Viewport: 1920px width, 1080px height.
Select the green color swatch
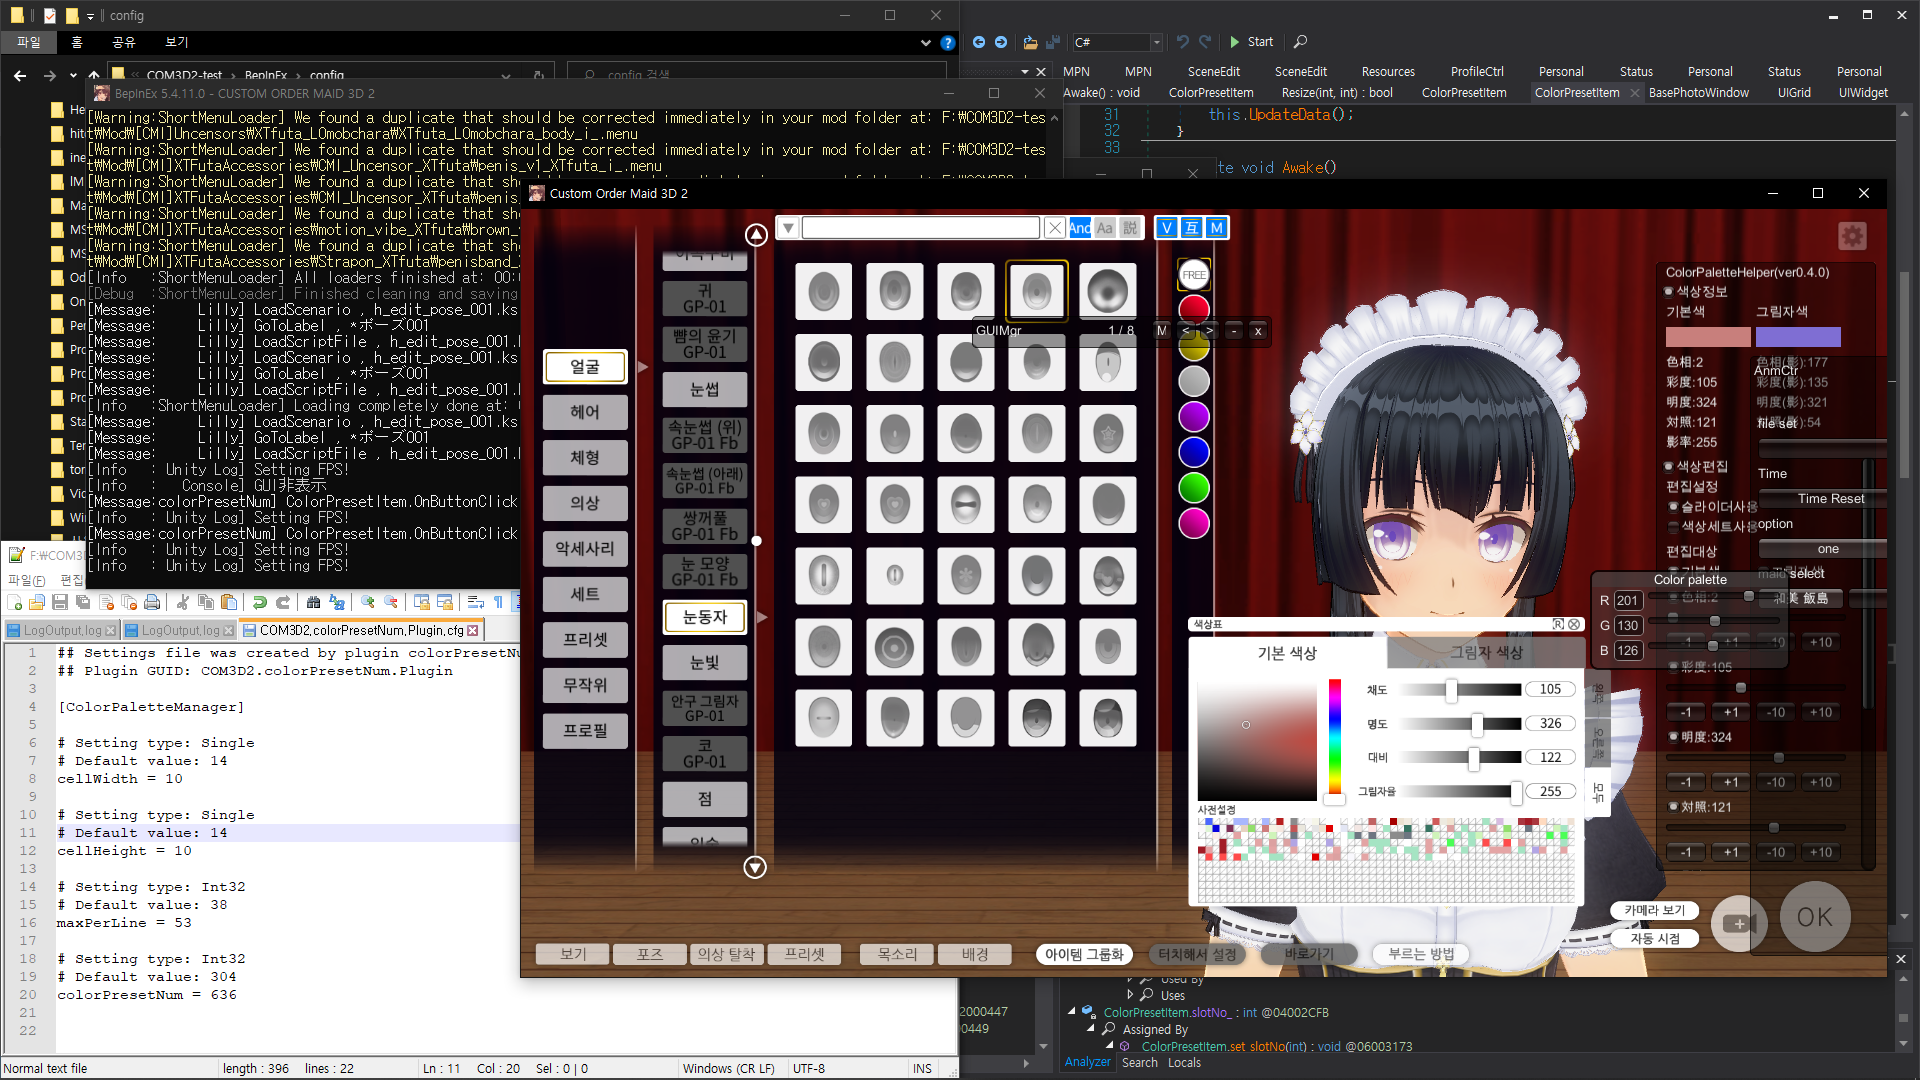pyautogui.click(x=1193, y=488)
